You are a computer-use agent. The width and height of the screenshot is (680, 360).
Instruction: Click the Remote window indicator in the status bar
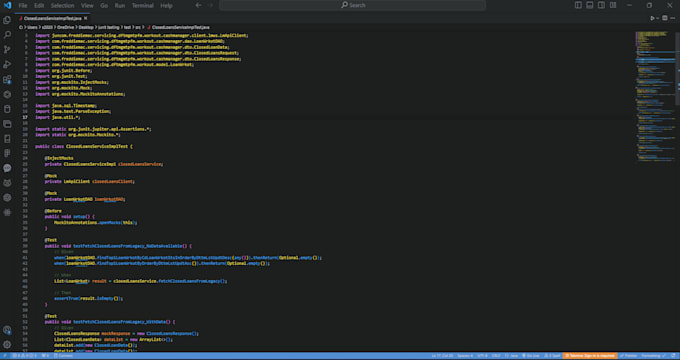pyautogui.click(x=5, y=356)
